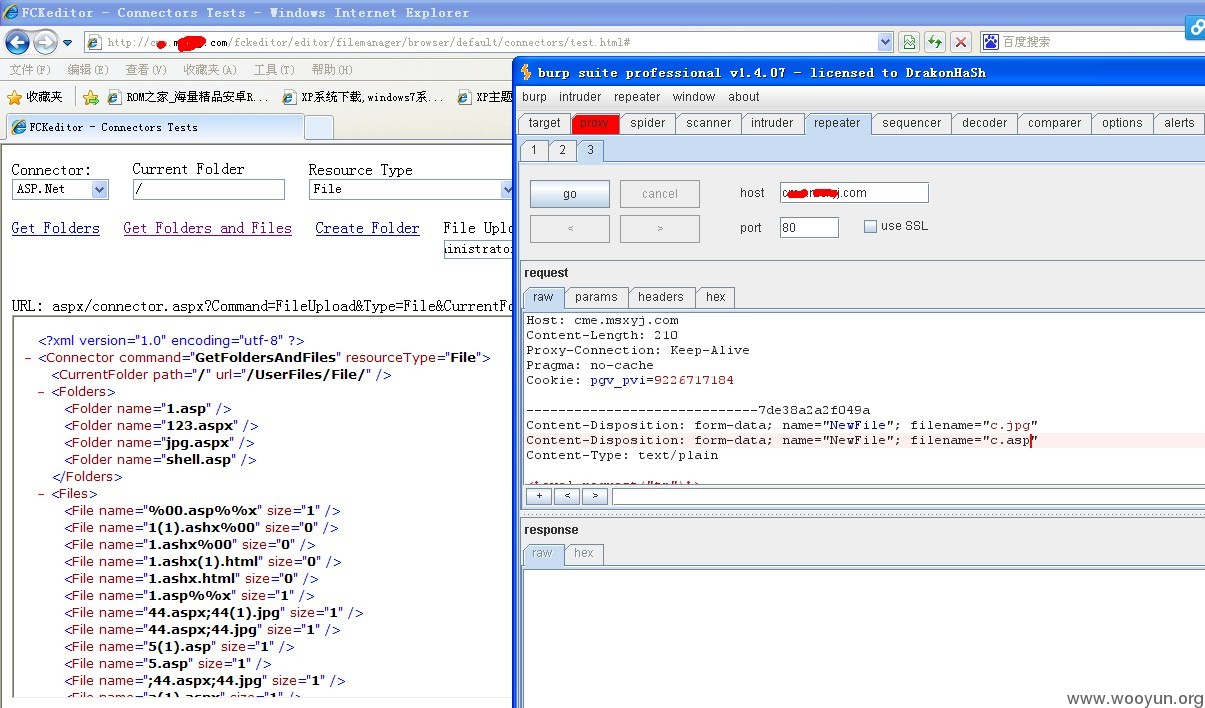Open the ROM之家 favorites bar link
The image size is (1205, 708).
pos(187,97)
